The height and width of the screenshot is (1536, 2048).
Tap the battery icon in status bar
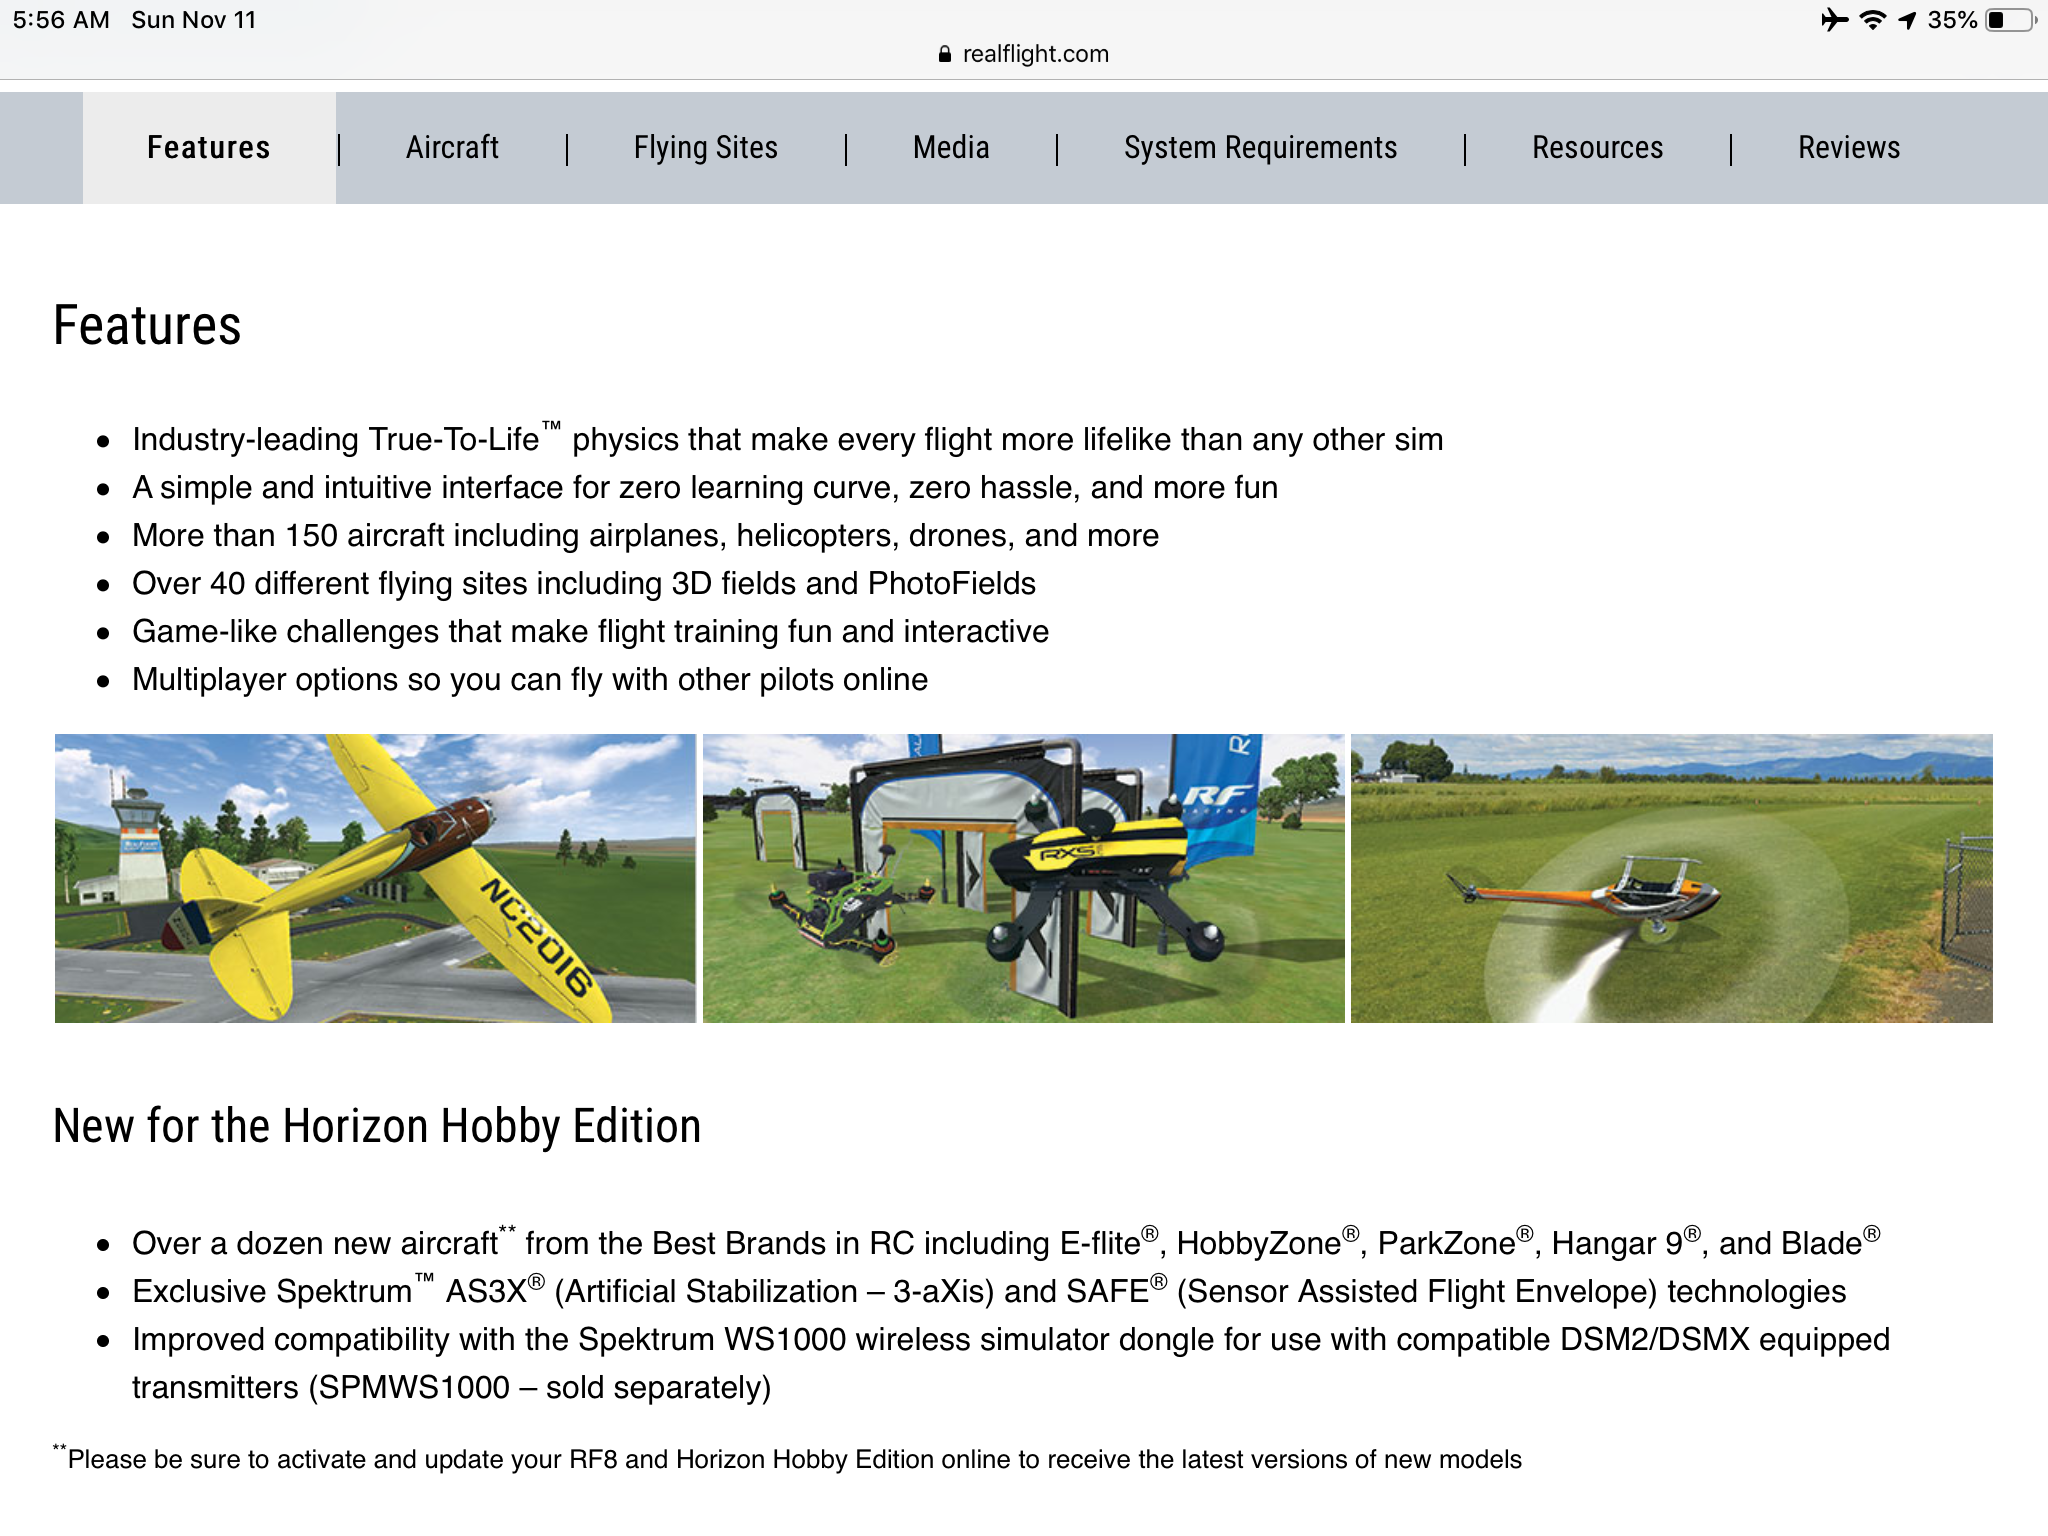click(2011, 20)
